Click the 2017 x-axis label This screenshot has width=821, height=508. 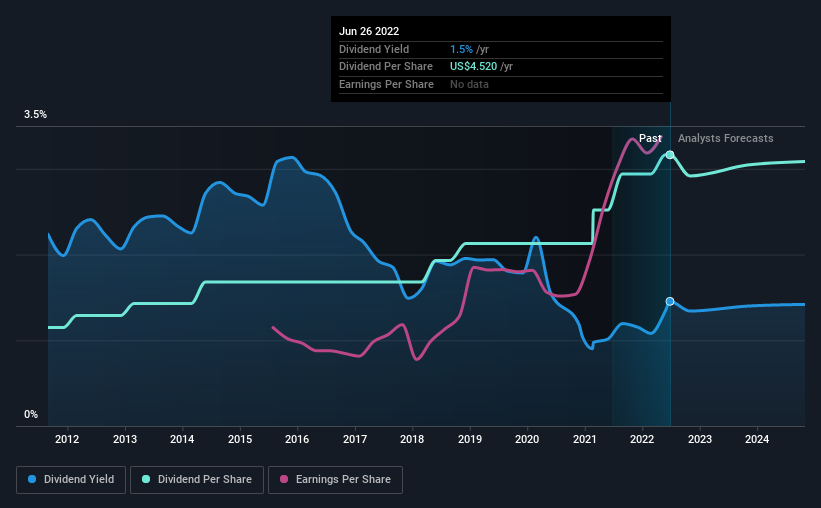pos(354,439)
